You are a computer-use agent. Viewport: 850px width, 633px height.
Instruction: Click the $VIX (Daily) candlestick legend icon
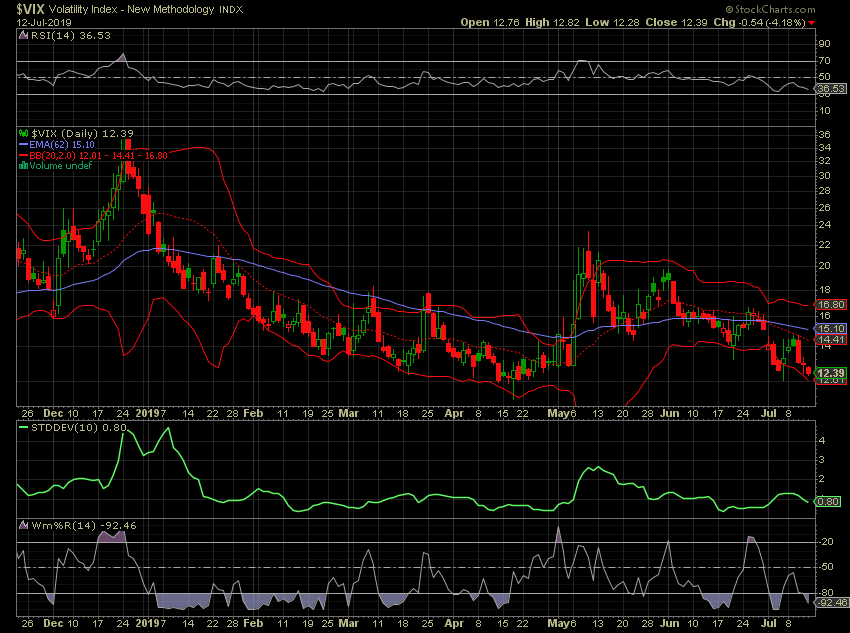click(x=23, y=133)
